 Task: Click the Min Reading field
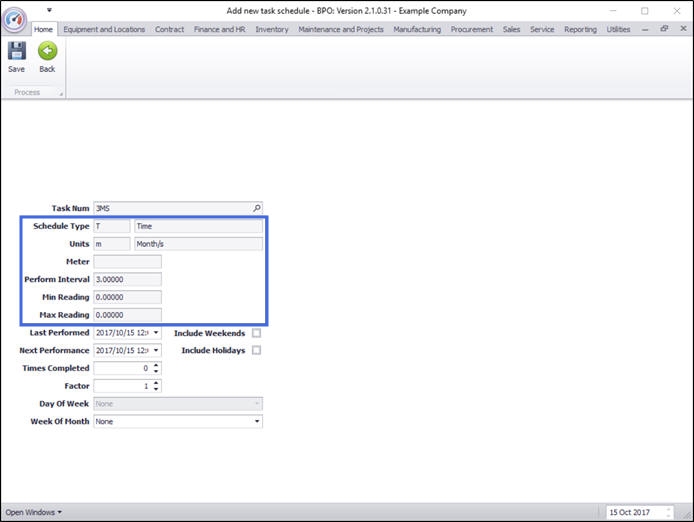point(127,297)
